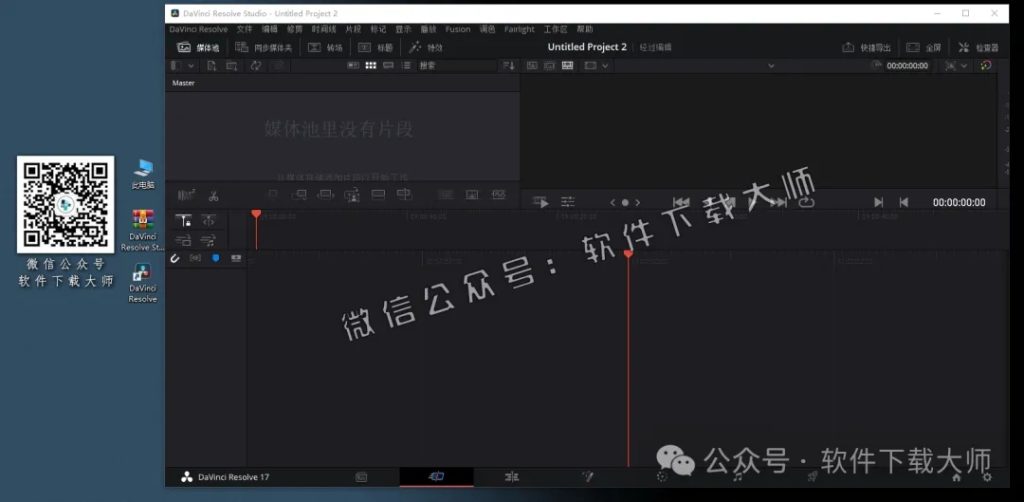The width and height of the screenshot is (1024, 502).
Task: Switch media pool to thumbnail grid view
Action: (x=371, y=65)
